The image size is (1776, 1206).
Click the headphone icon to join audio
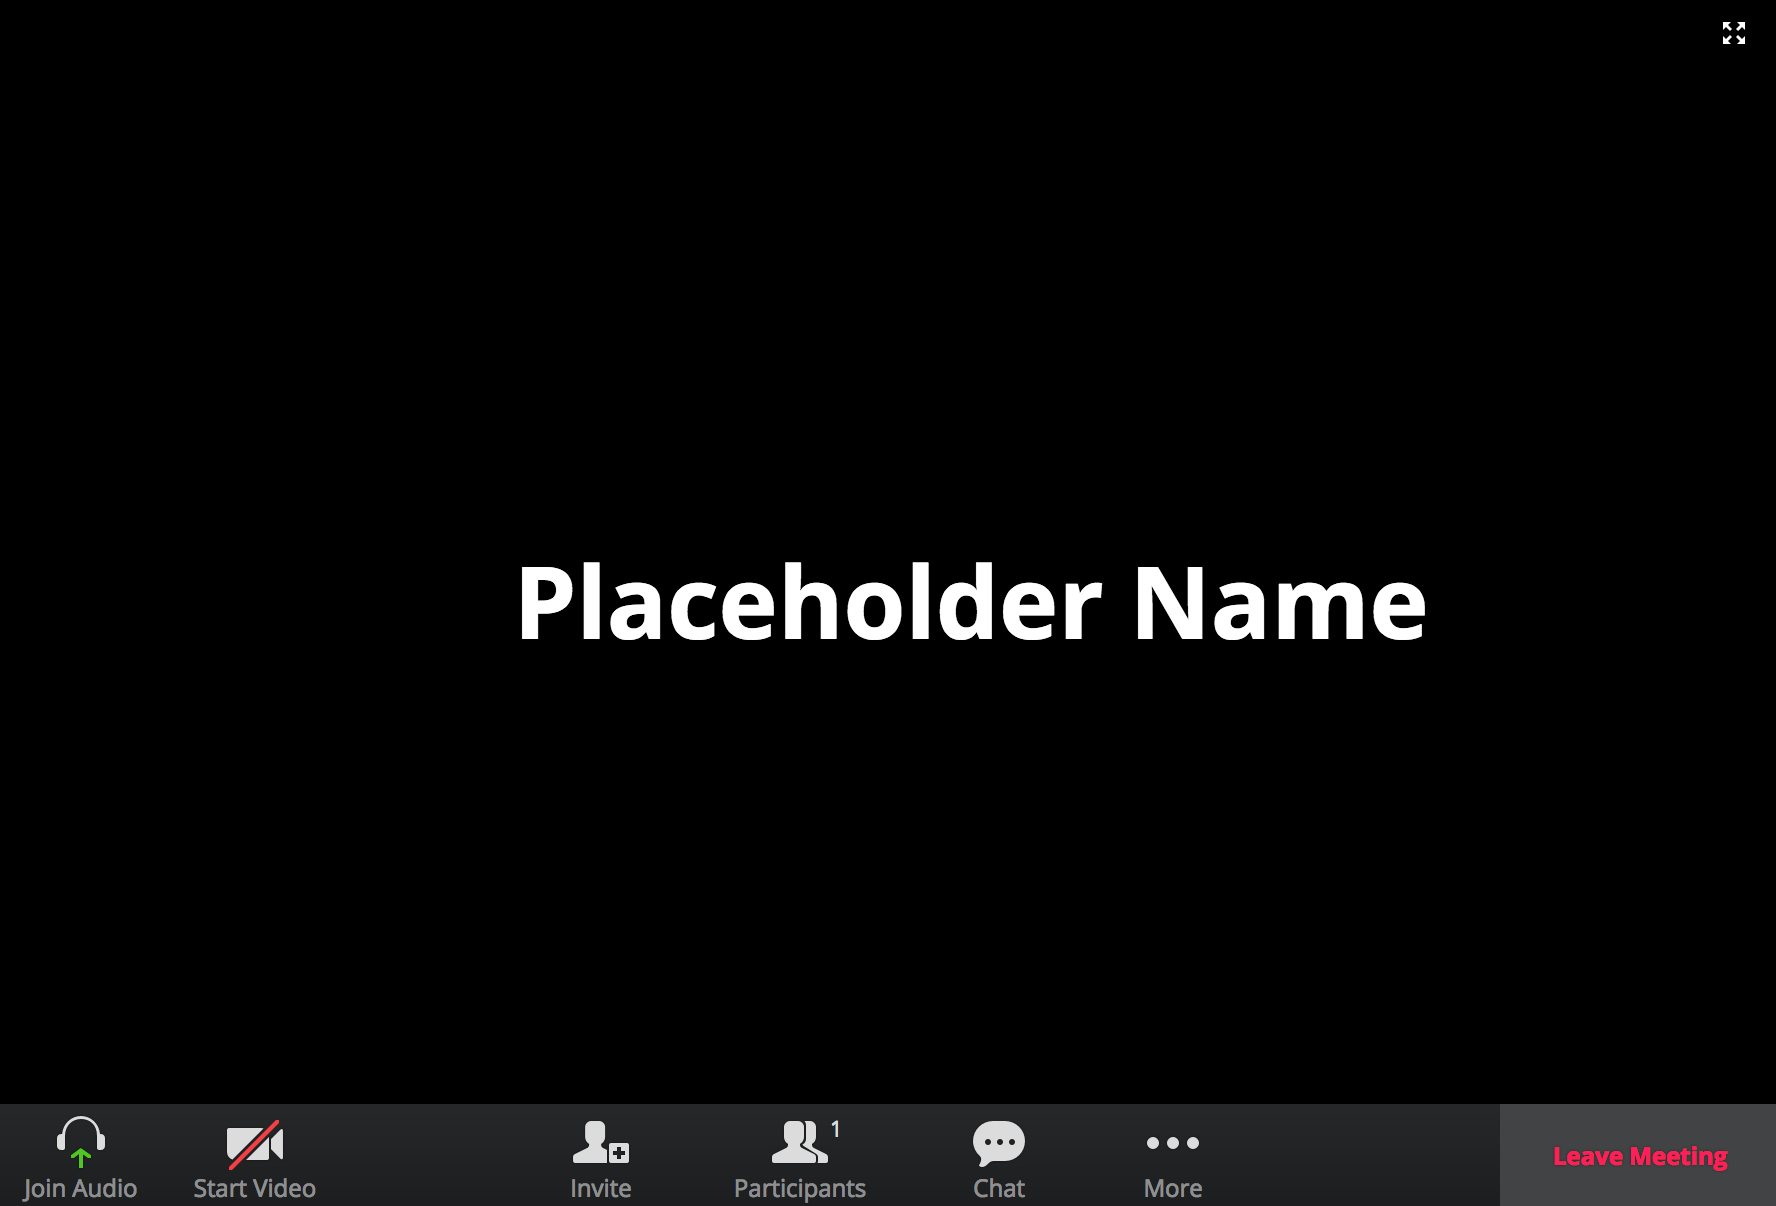click(81, 1137)
